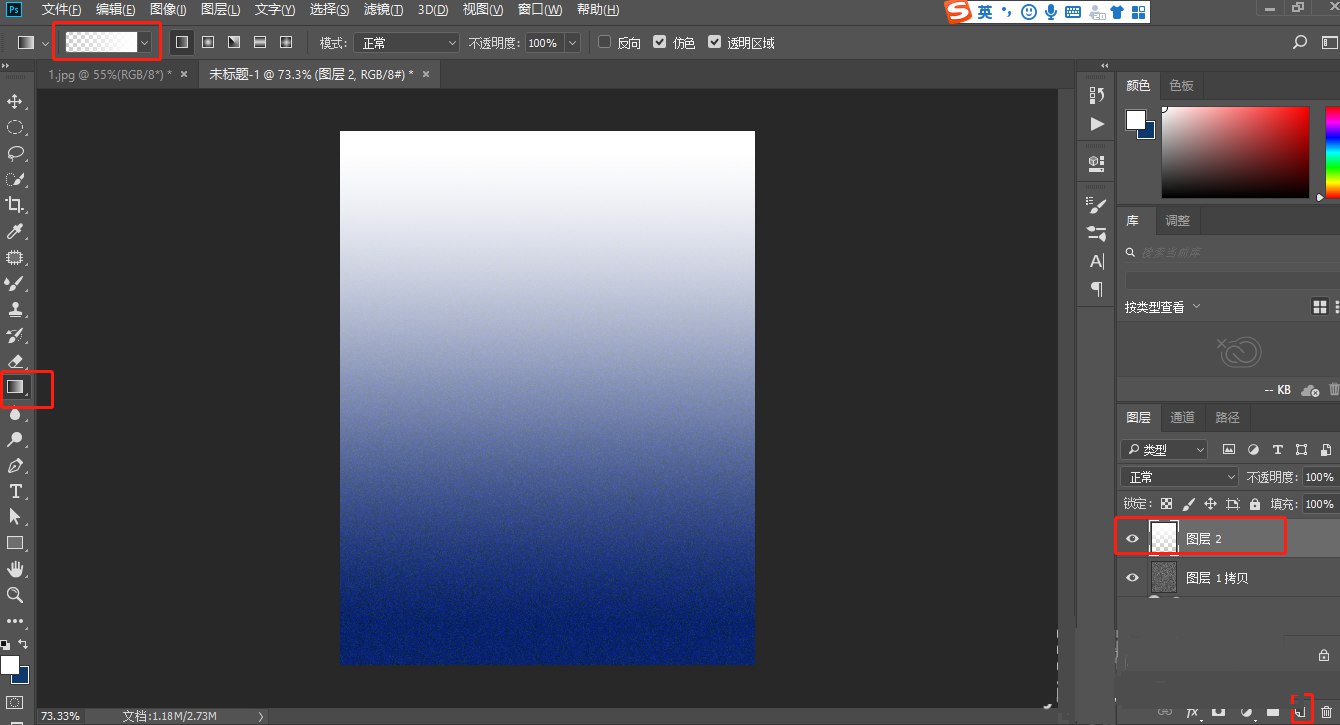Select the Gradient tool
The width and height of the screenshot is (1340, 725).
coord(14,388)
